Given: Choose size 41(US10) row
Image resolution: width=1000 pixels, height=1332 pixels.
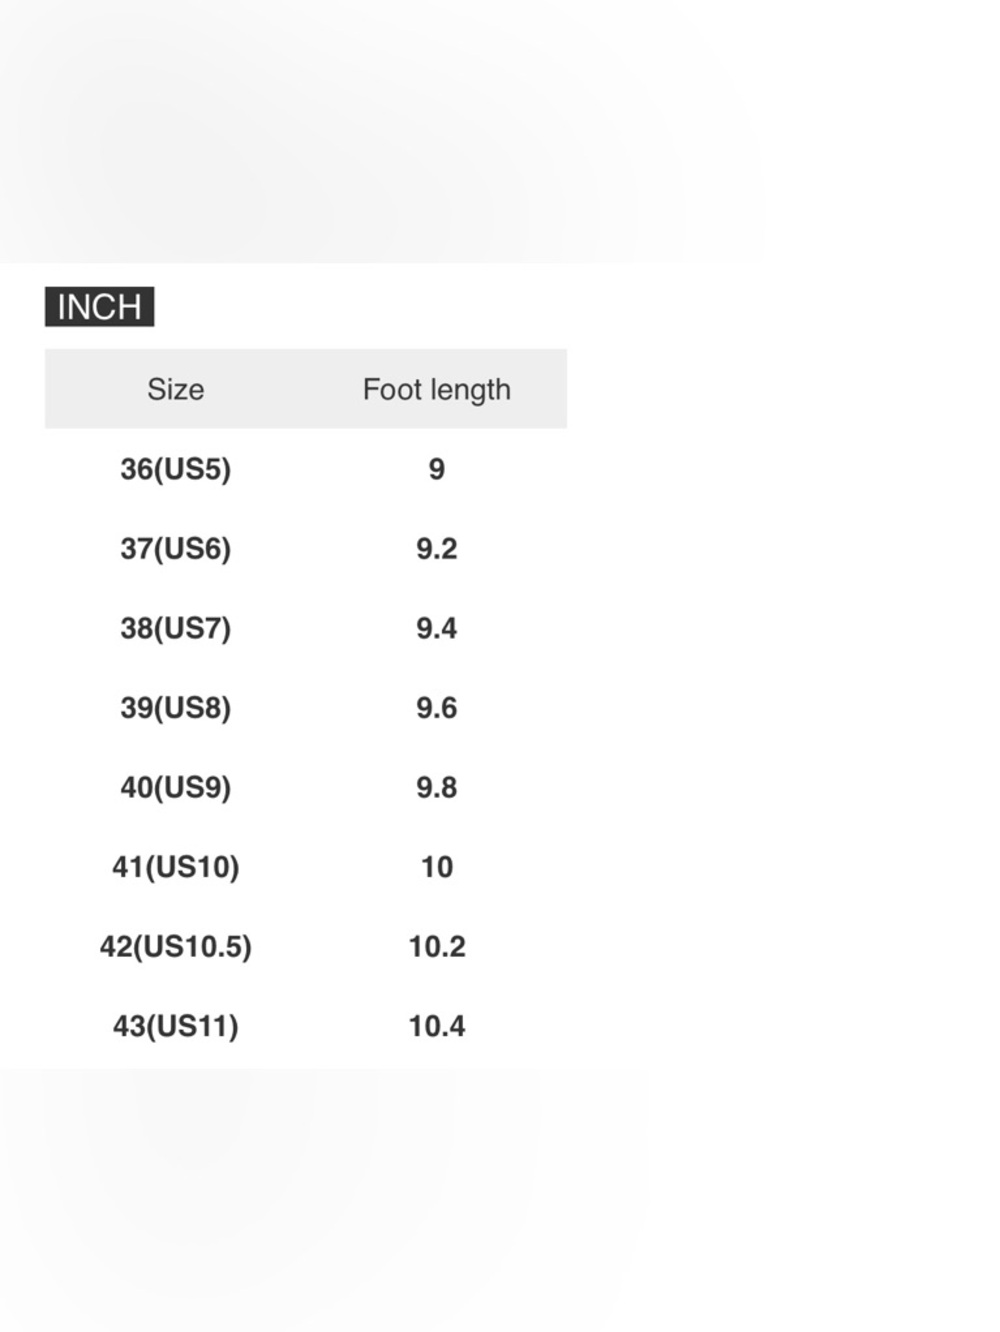Looking at the screenshot, I should pos(306,867).
